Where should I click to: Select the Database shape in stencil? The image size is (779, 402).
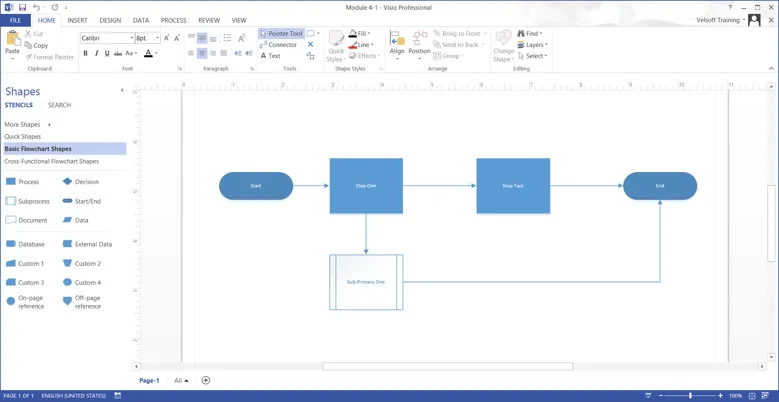click(25, 244)
